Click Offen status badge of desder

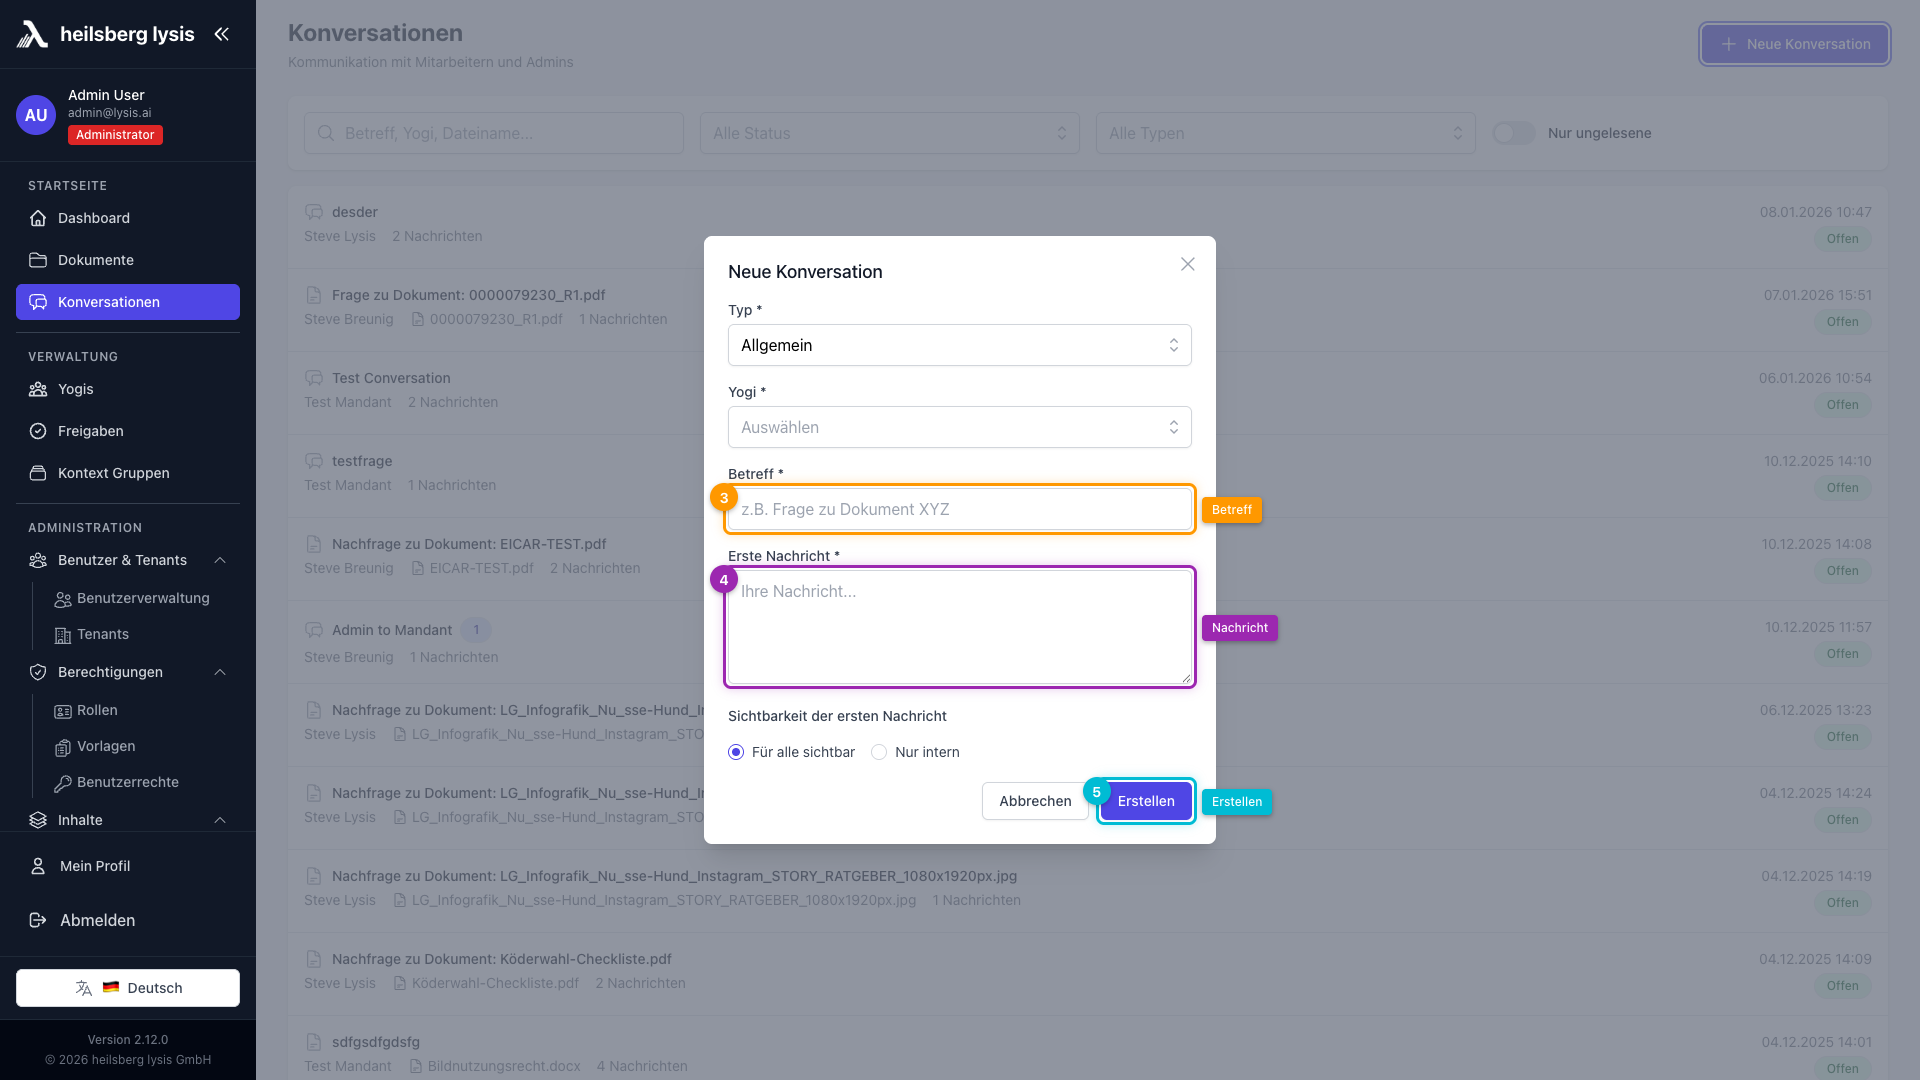(x=1842, y=239)
